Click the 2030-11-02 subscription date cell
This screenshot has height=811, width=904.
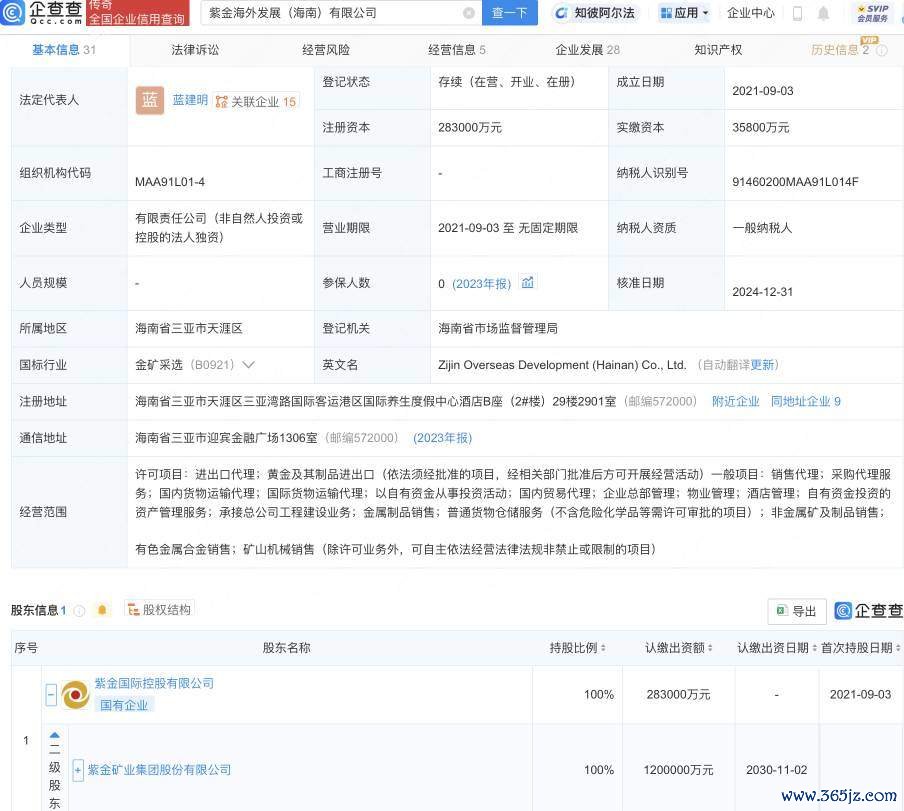(x=777, y=770)
